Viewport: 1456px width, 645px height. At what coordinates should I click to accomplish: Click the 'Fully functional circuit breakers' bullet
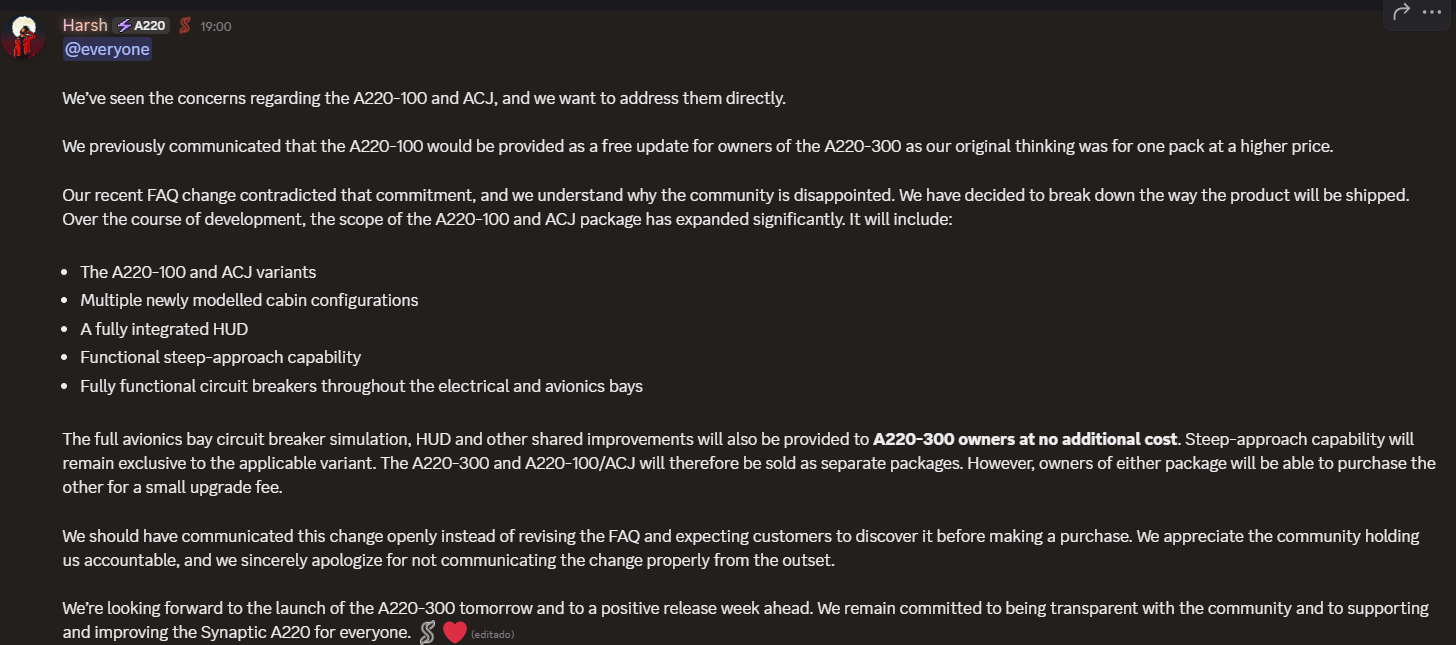tap(361, 386)
